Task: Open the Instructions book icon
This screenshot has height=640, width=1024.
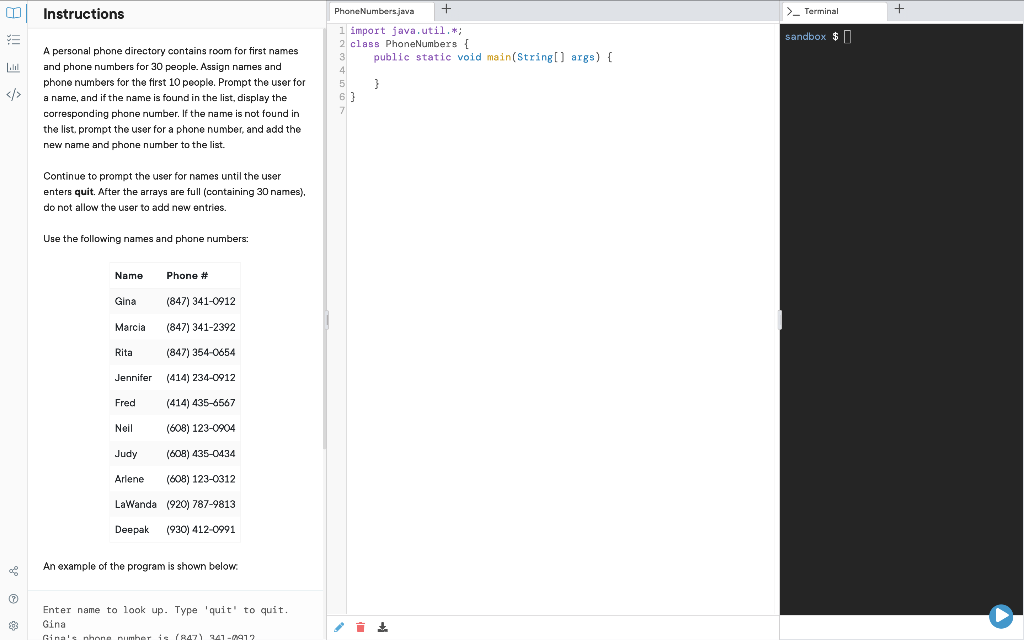Action: [x=12, y=13]
